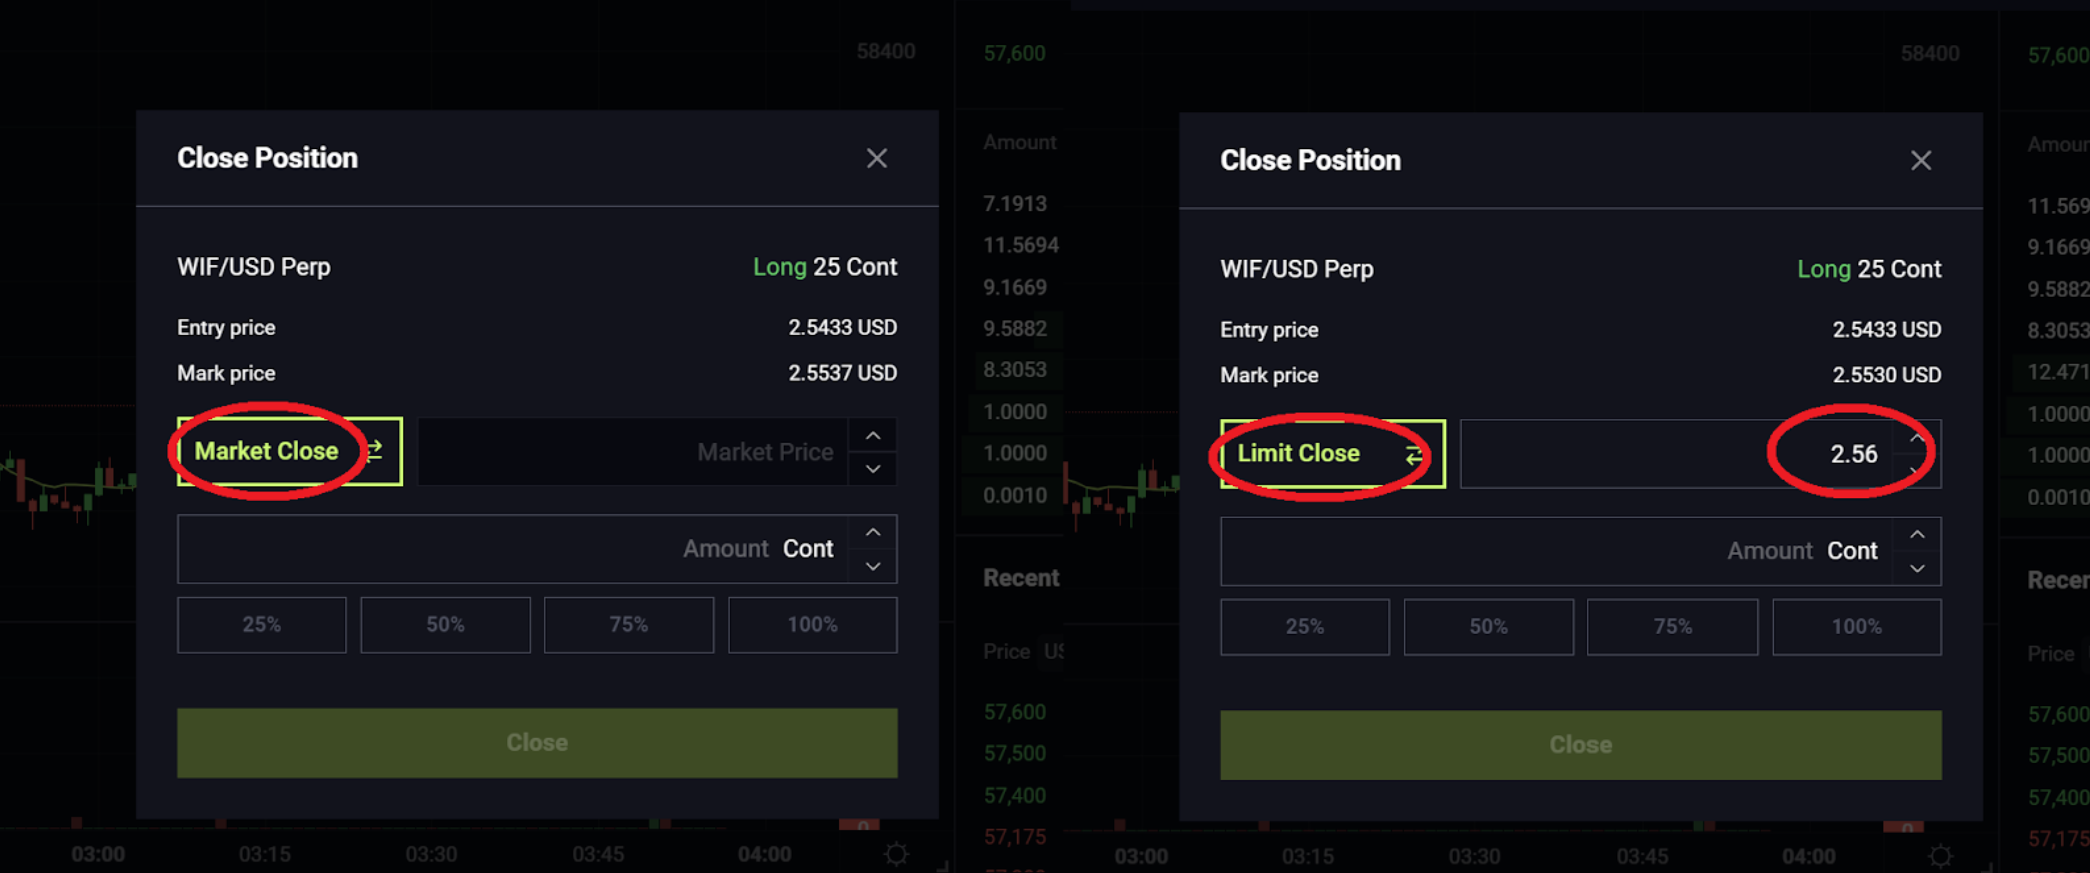Open chart settings gear in right chart
Viewport: 2090px width, 873px height.
1941,856
